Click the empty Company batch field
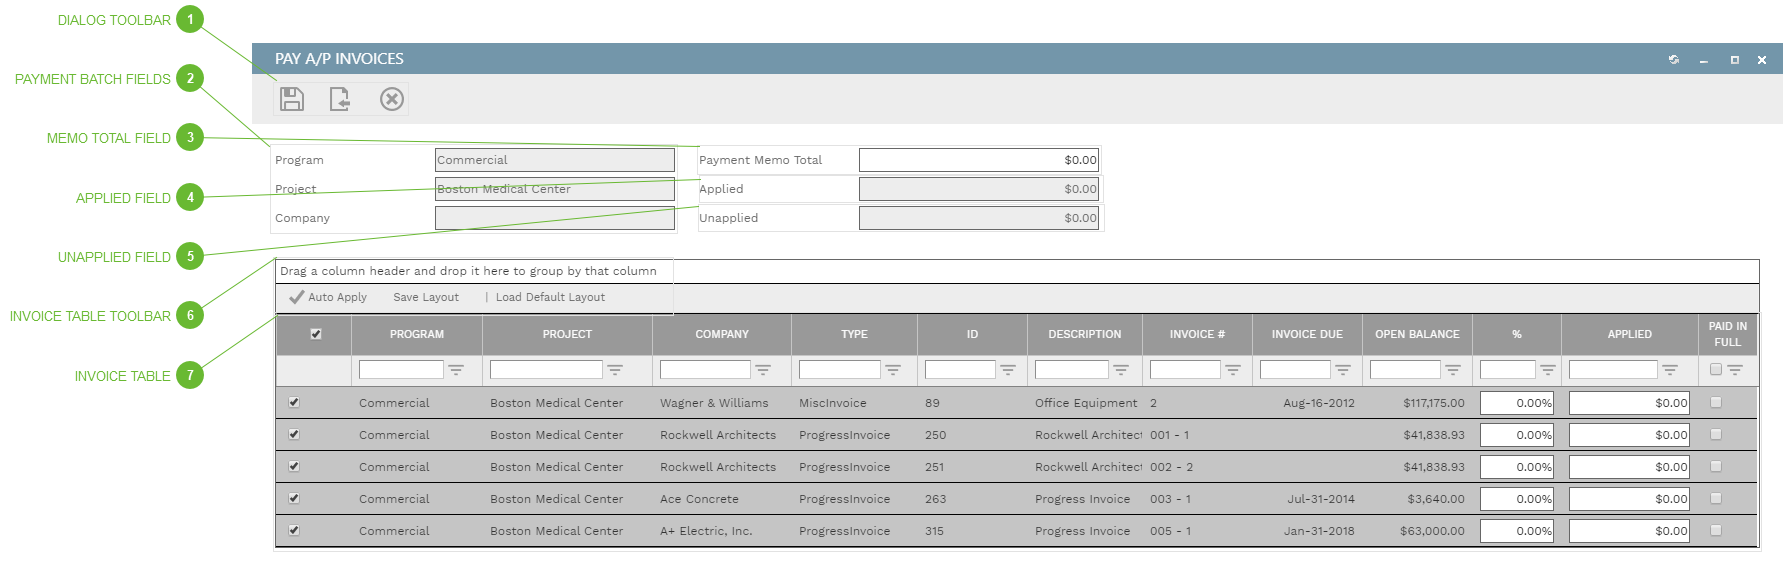The height and width of the screenshot is (574, 1786). (555, 218)
